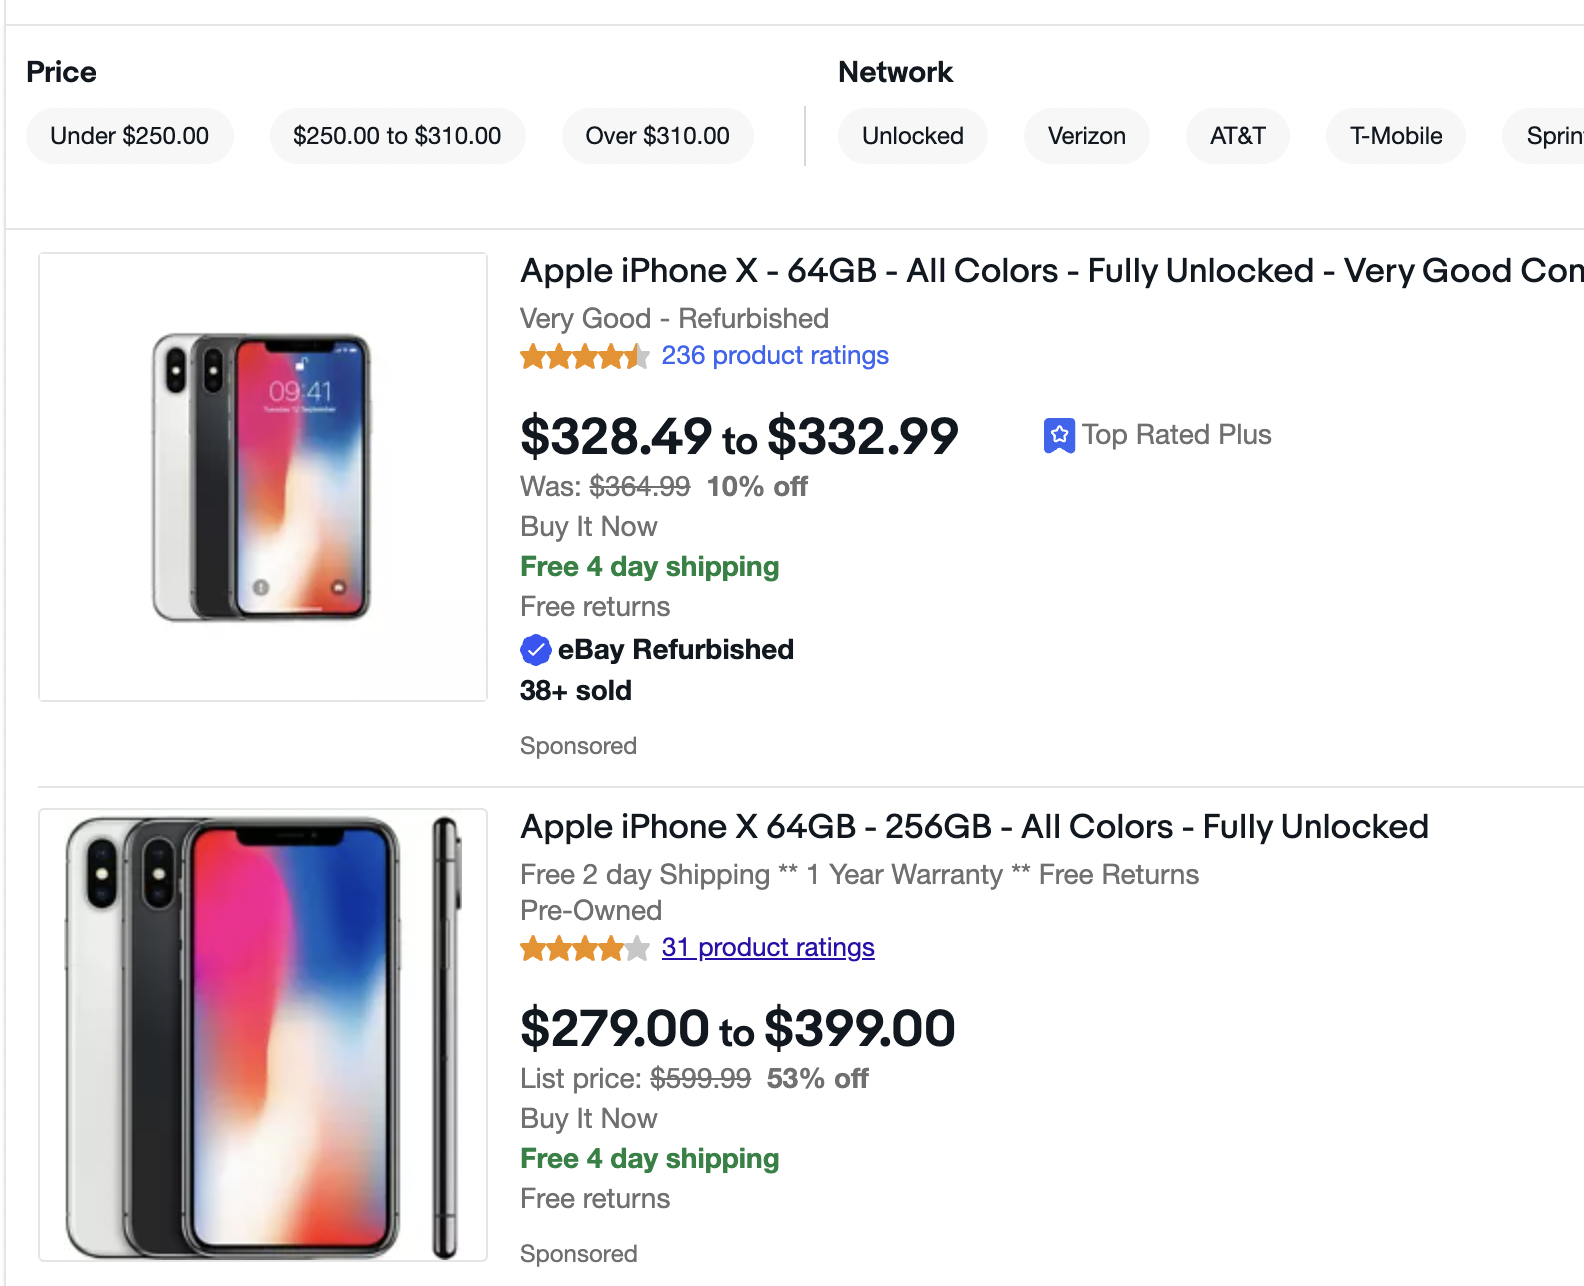The image size is (1584, 1286).
Task: Apply the Over $310.00 price filter
Action: click(657, 136)
